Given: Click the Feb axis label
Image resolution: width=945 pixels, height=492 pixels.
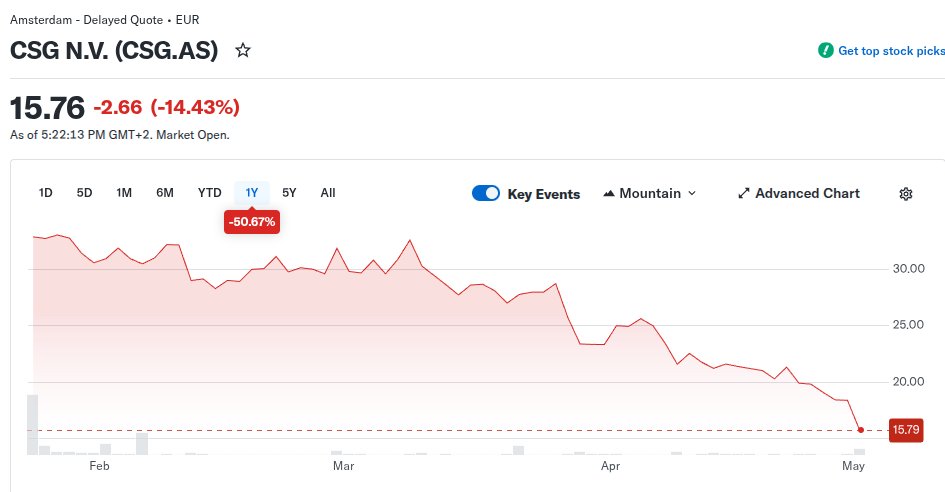Looking at the screenshot, I should click(99, 466).
